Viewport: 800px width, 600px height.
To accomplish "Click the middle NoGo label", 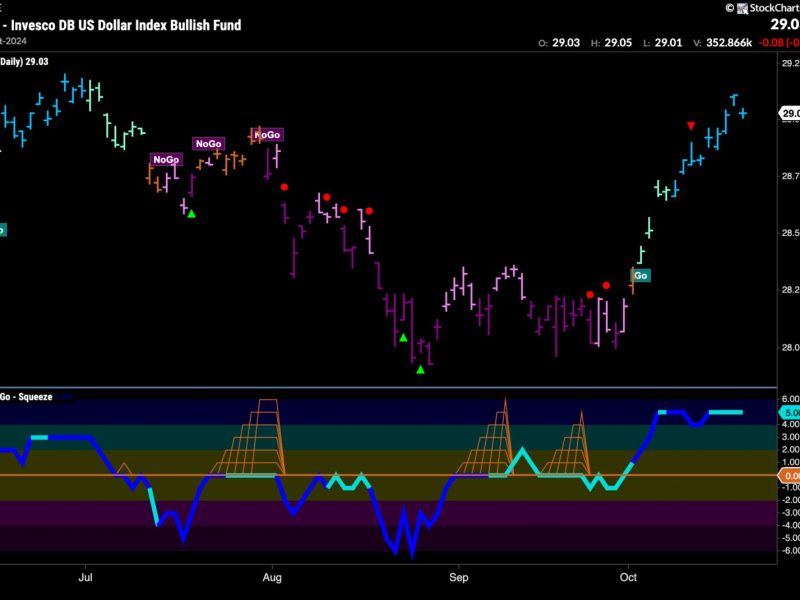I will click(208, 144).
